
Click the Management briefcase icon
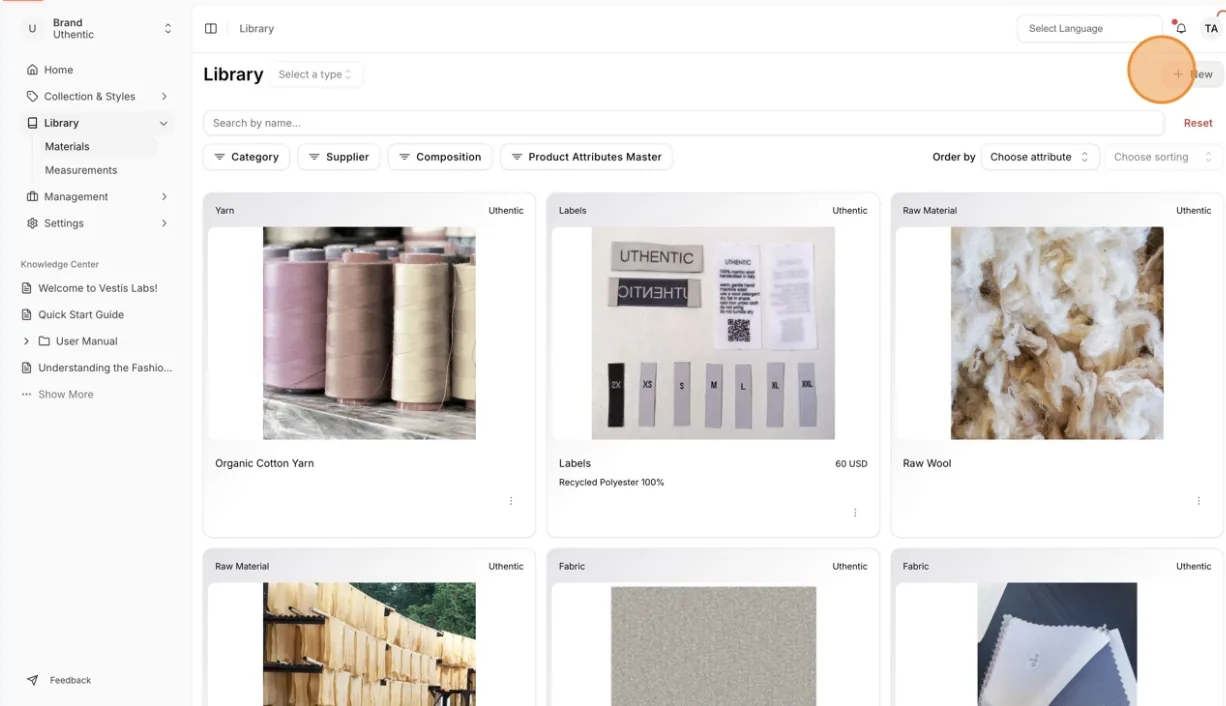click(33, 197)
